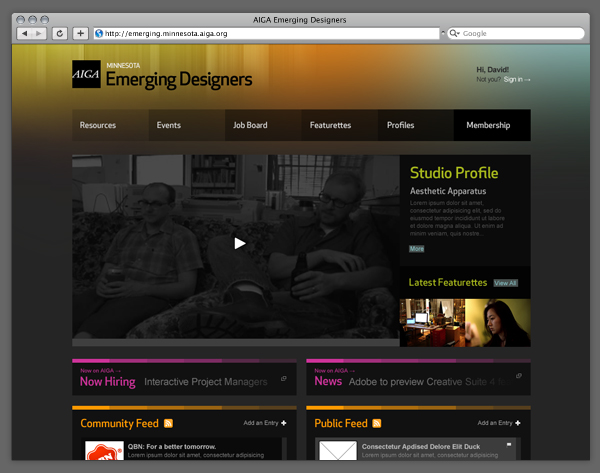Click external link icon in Now Hiring
The width and height of the screenshot is (600, 473).
pos(284,378)
